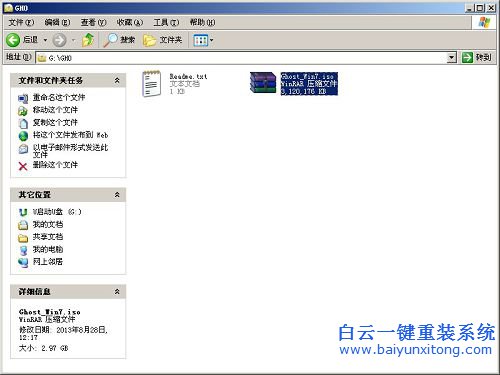This screenshot has width=500, height=375.
Task: Click the Go green arrow button
Action: (x=467, y=57)
